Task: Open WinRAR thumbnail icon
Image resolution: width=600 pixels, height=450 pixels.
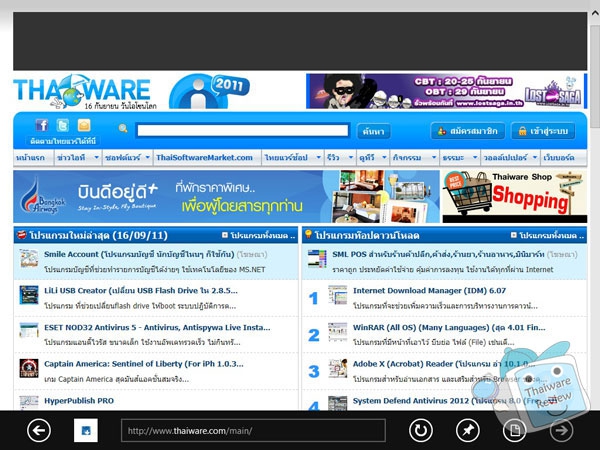Action: point(338,331)
